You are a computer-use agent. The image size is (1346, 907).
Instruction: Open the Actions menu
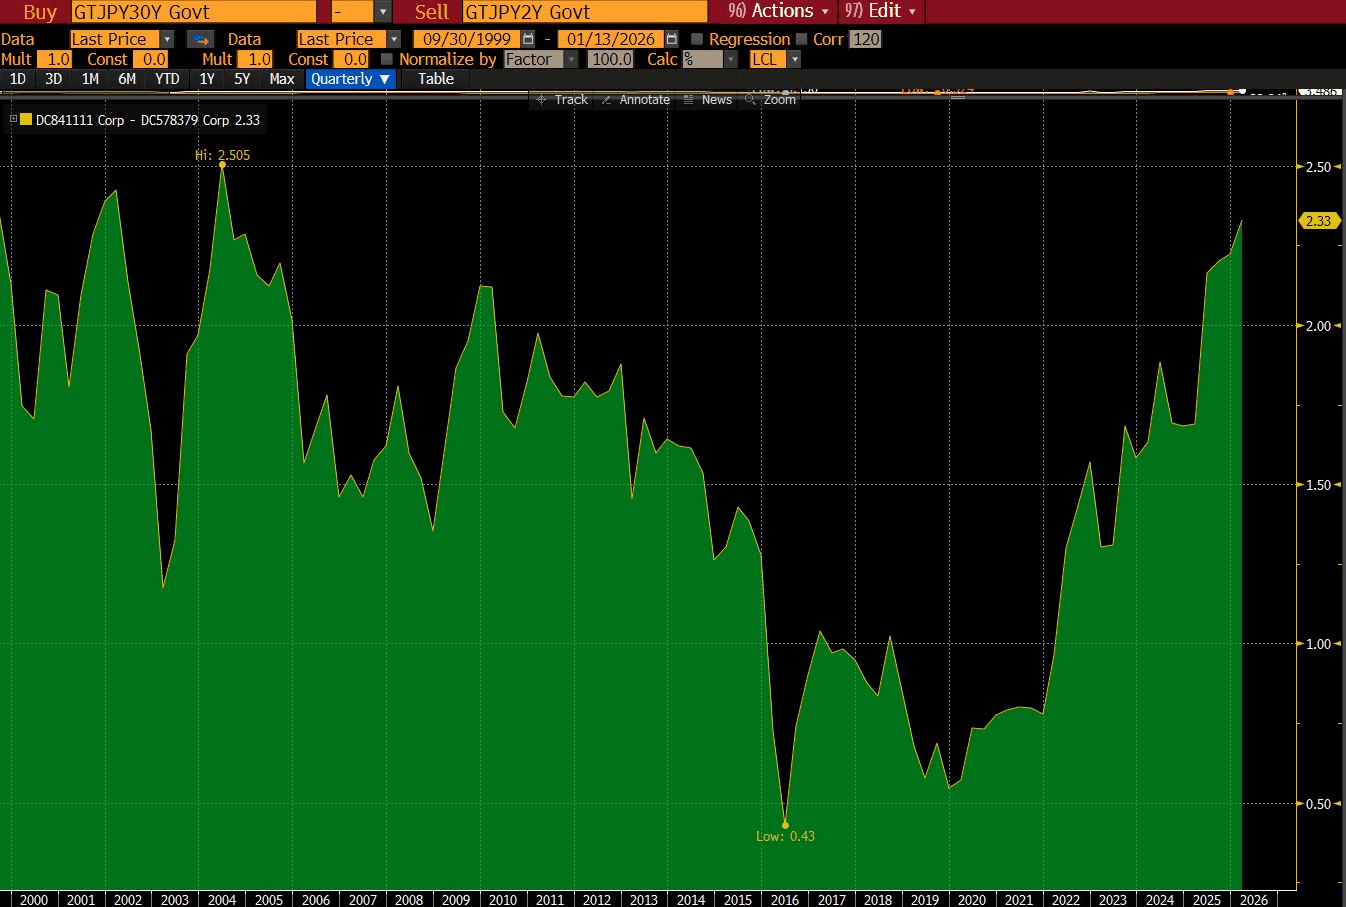coord(780,11)
